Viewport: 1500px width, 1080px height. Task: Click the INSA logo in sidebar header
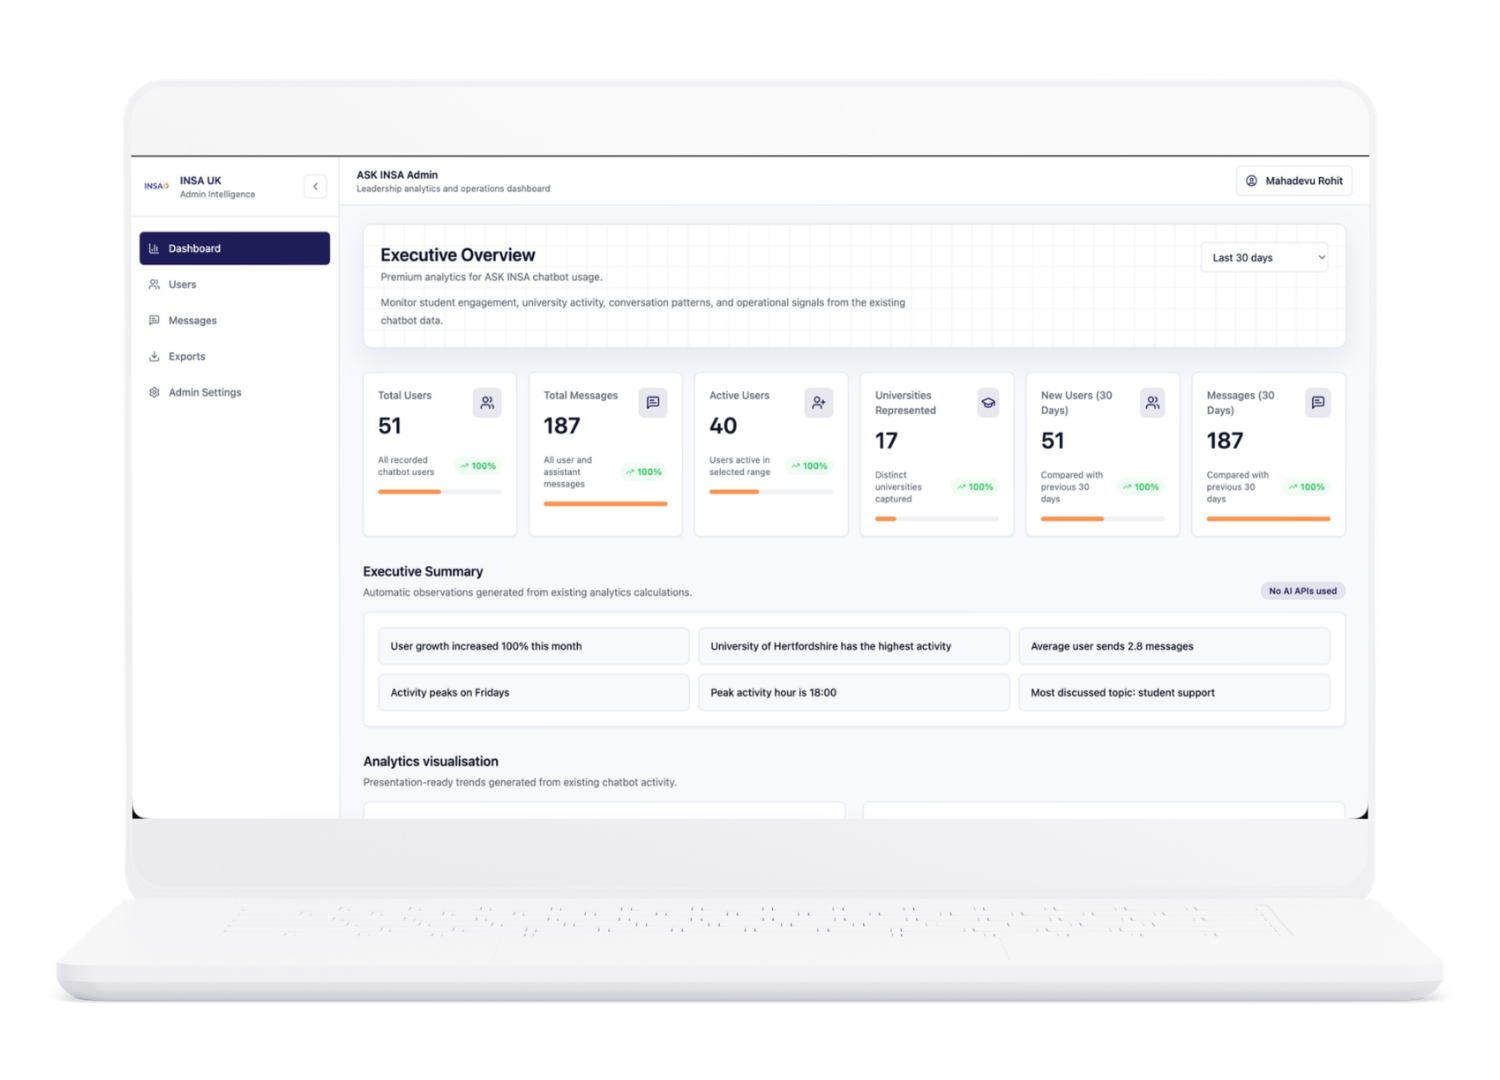coord(156,186)
